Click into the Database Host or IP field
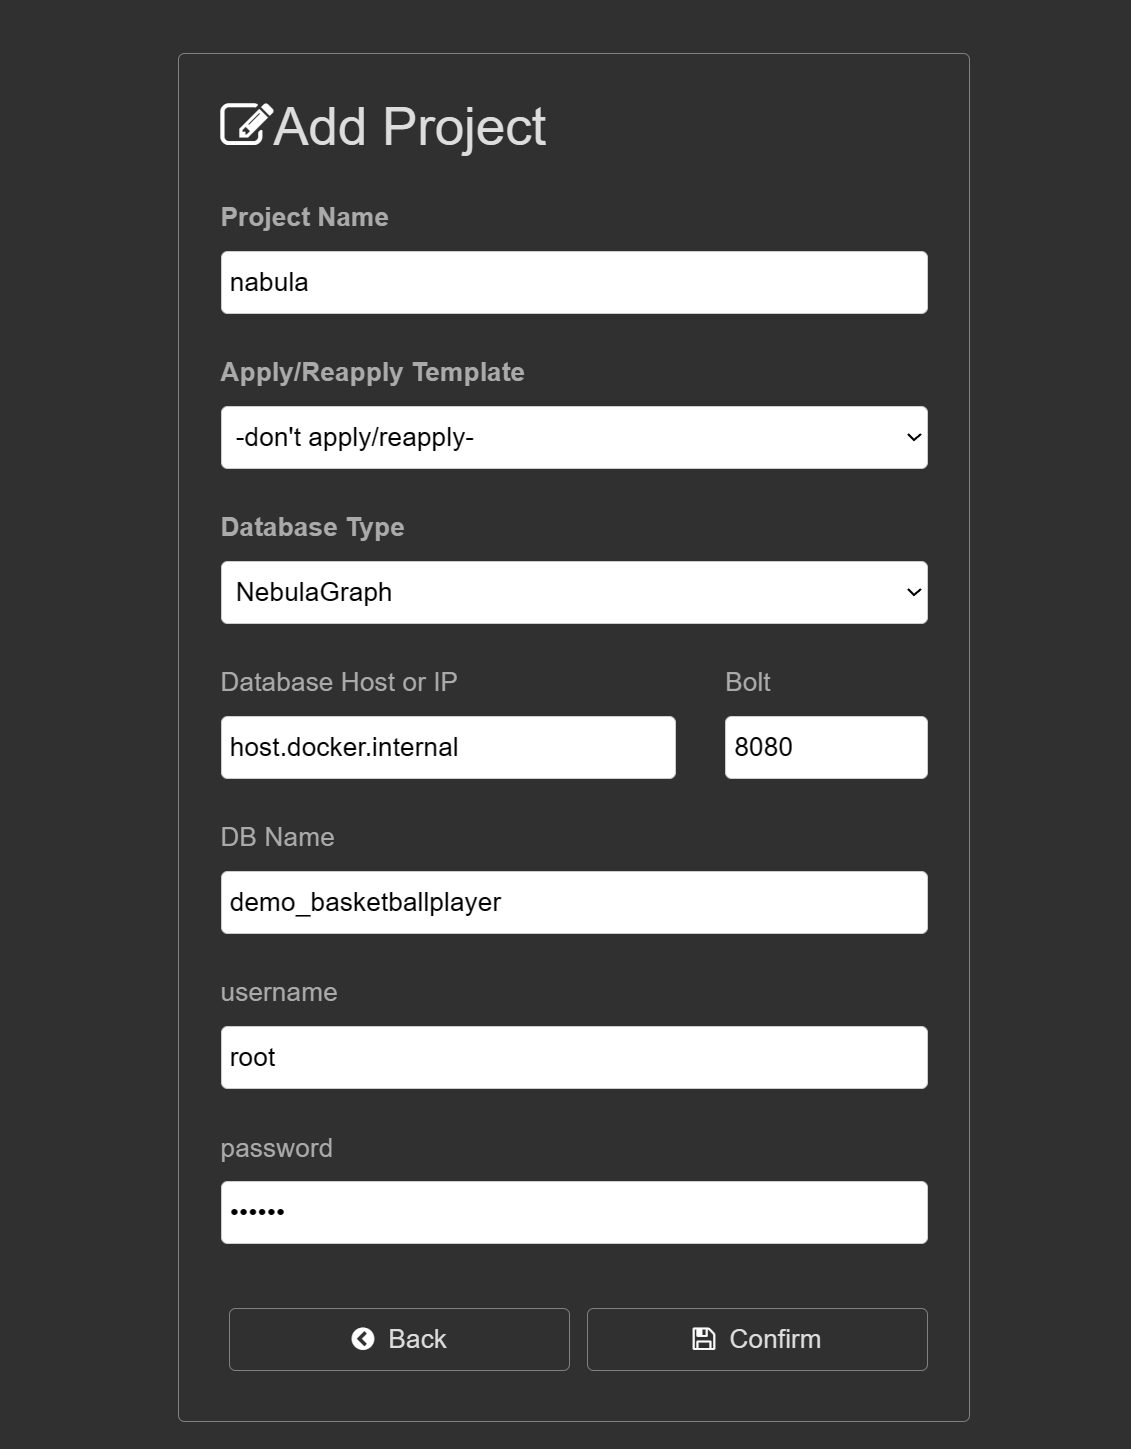This screenshot has width=1131, height=1449. pos(448,747)
